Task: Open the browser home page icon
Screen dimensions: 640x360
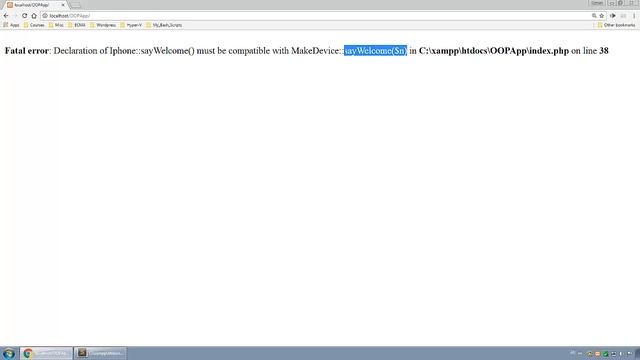Action: [x=34, y=16]
